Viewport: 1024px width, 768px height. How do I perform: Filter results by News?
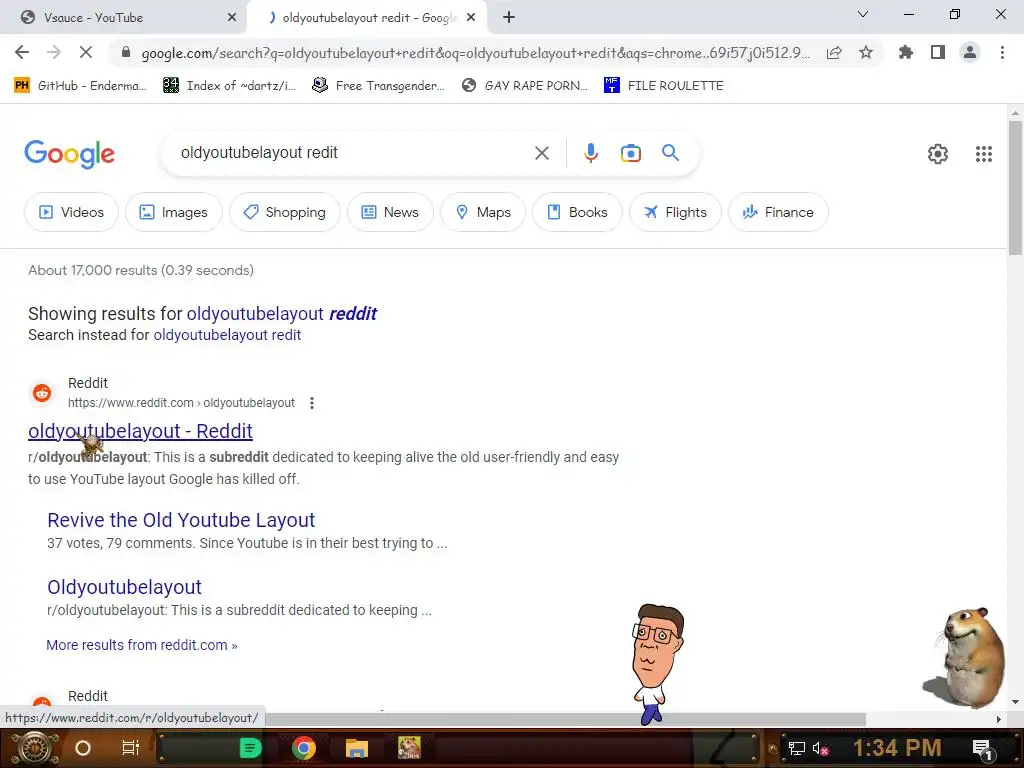click(390, 212)
